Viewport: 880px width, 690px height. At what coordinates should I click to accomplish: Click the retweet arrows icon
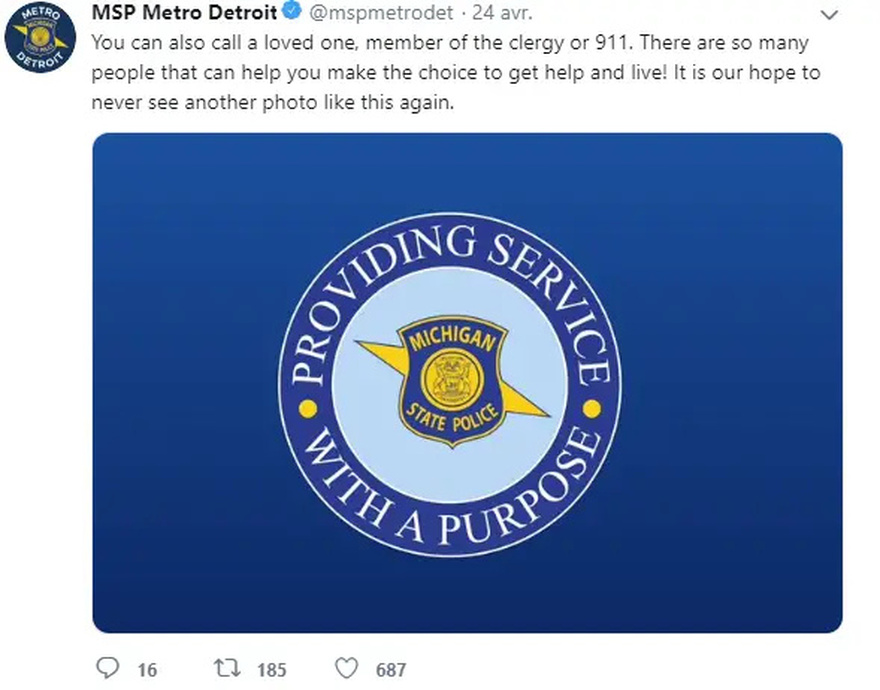click(x=227, y=668)
